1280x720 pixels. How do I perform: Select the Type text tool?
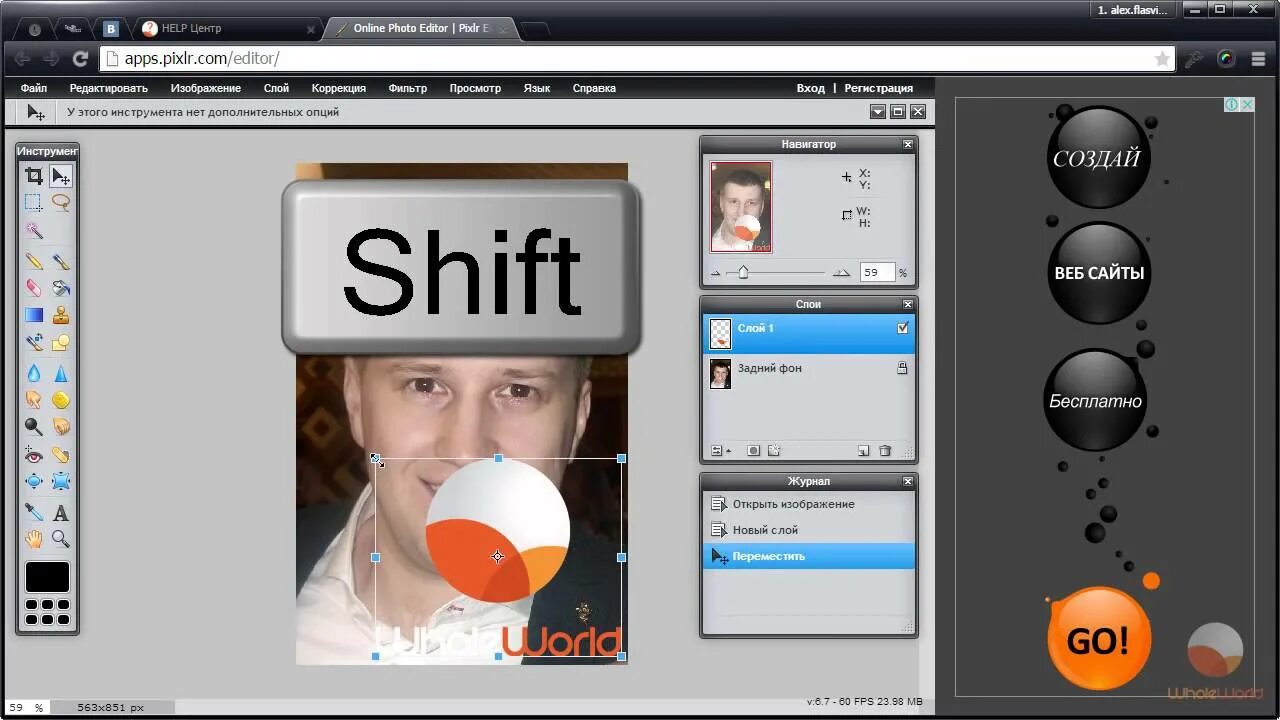(61, 512)
